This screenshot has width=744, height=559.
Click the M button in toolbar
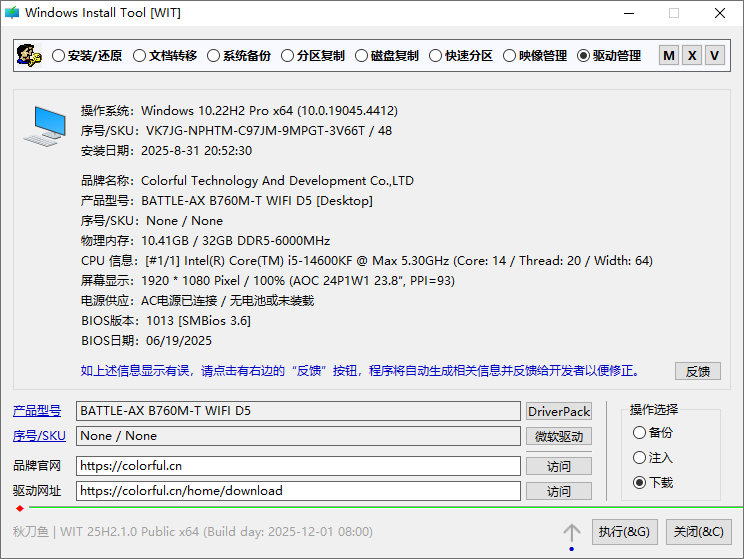669,56
